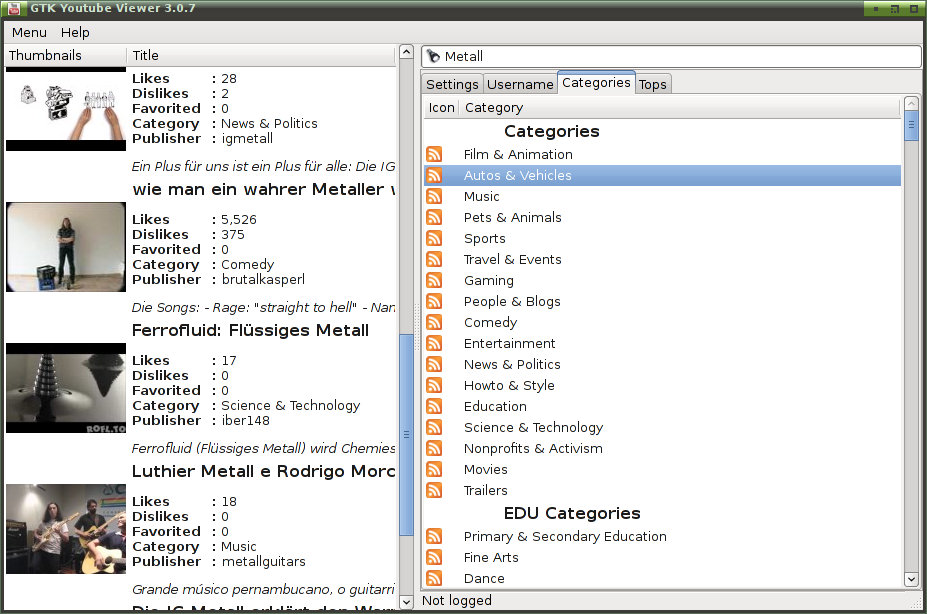Image resolution: width=927 pixels, height=614 pixels.
Task: Select the metallguitars Music video thumbnail
Action: (66, 529)
